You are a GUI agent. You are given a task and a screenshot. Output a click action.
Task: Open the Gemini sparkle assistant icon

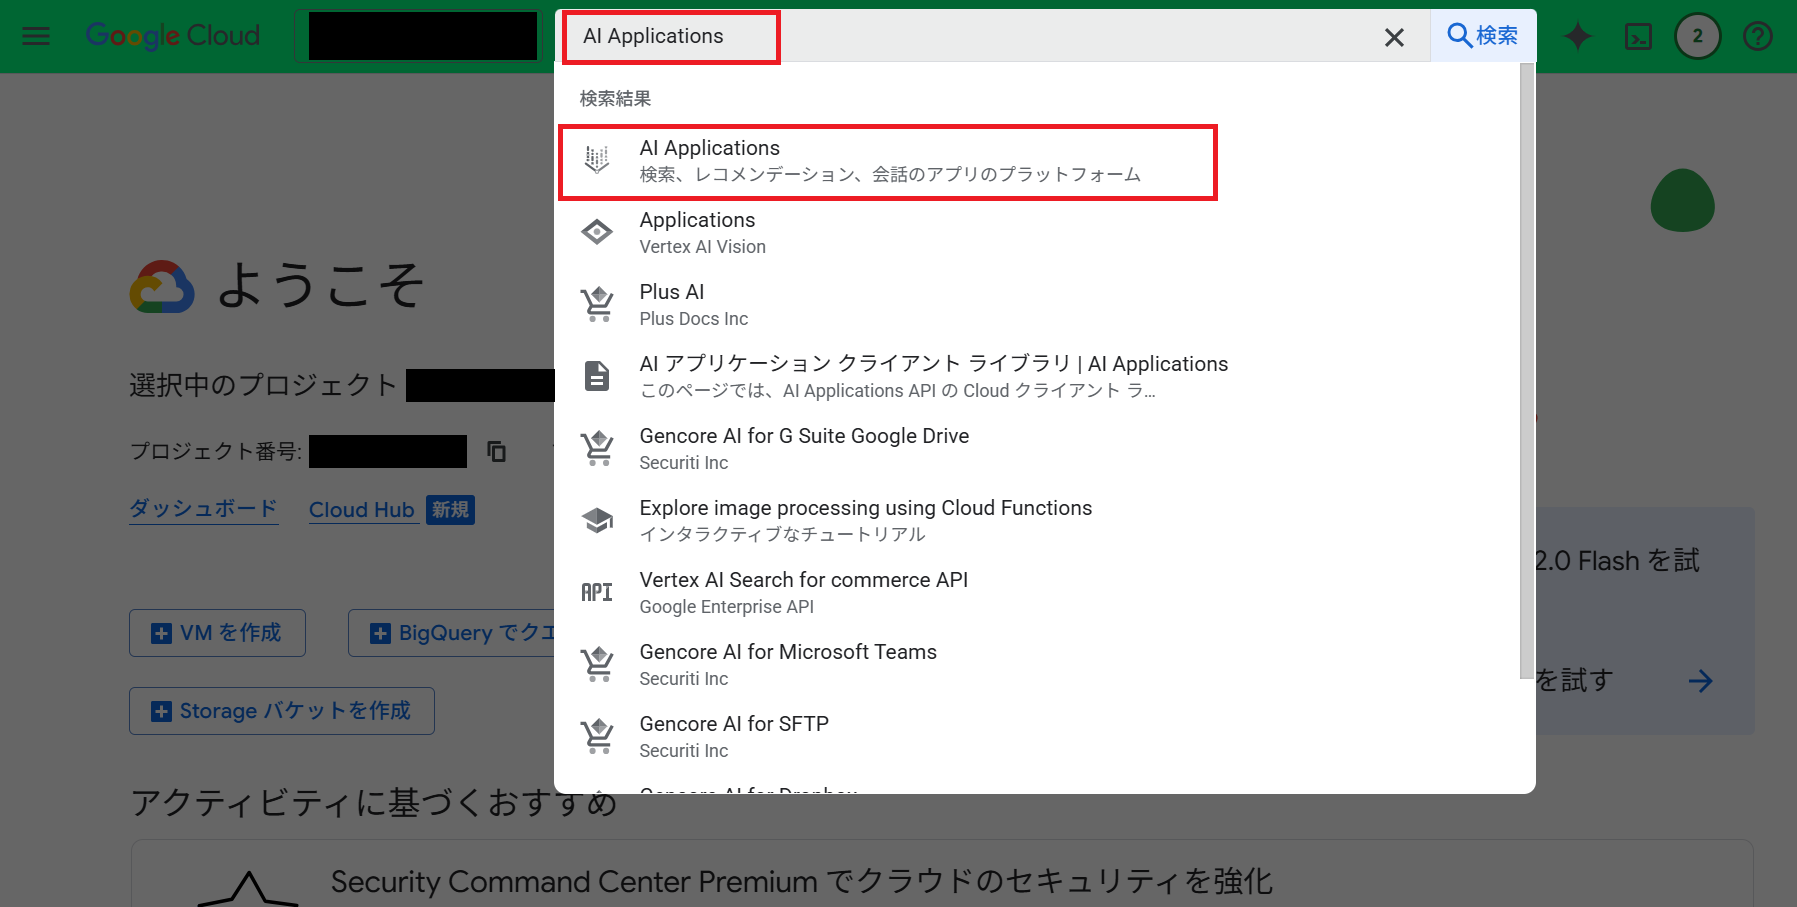[x=1578, y=37]
